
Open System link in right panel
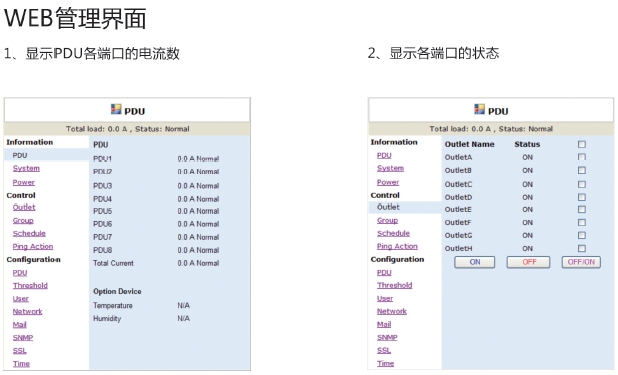pyautogui.click(x=390, y=168)
